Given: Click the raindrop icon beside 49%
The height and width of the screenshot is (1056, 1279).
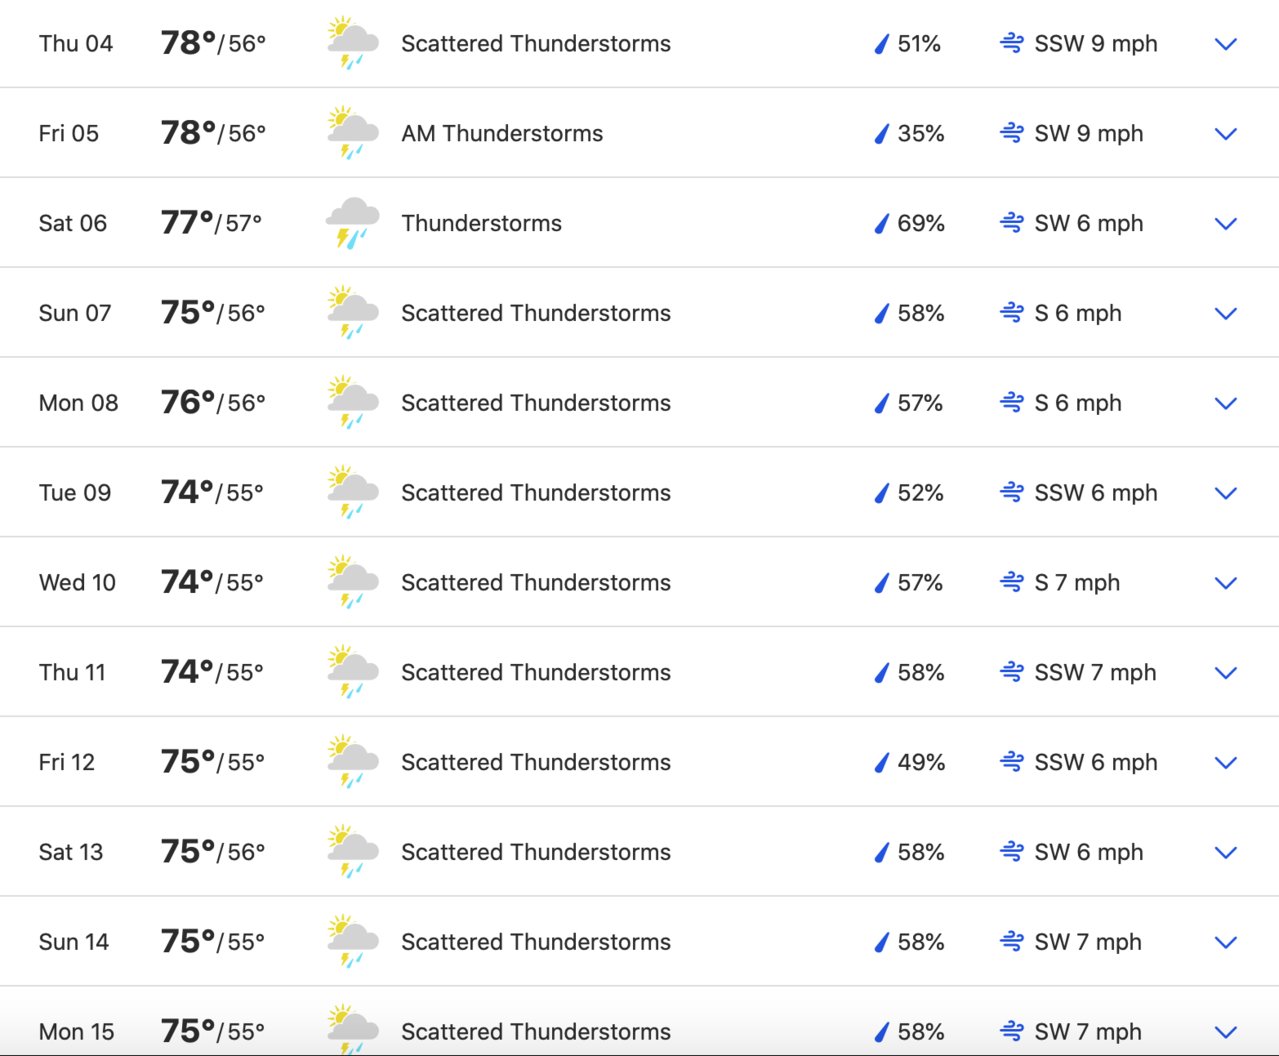Looking at the screenshot, I should (x=881, y=762).
